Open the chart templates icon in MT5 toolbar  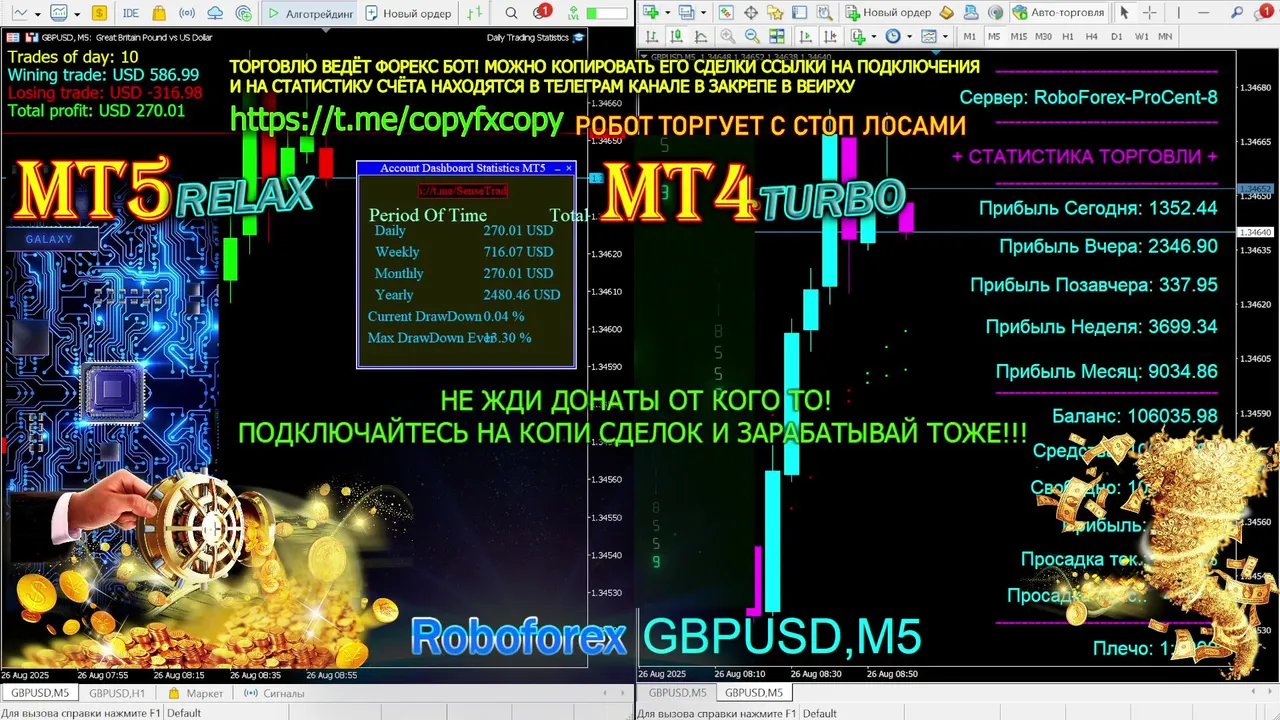point(59,13)
